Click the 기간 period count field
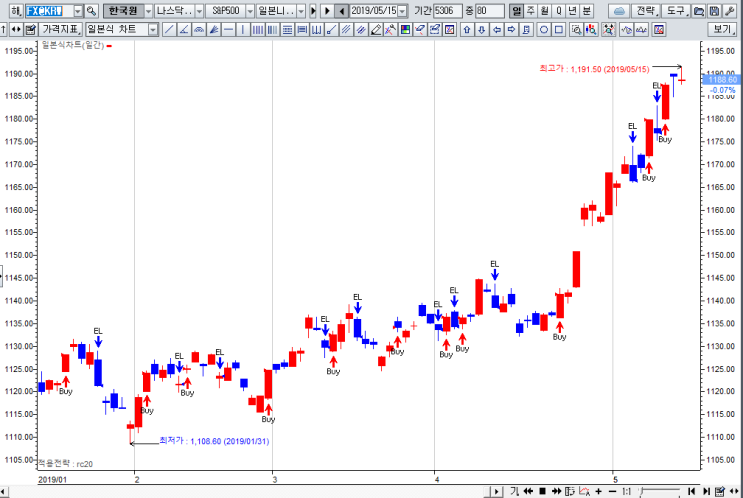 [x=448, y=11]
